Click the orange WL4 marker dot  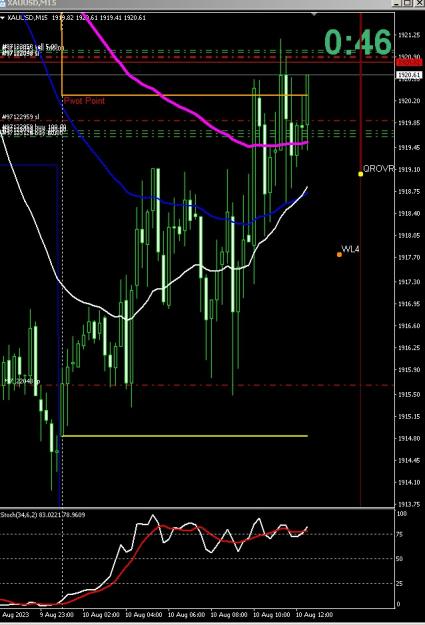tap(339, 254)
